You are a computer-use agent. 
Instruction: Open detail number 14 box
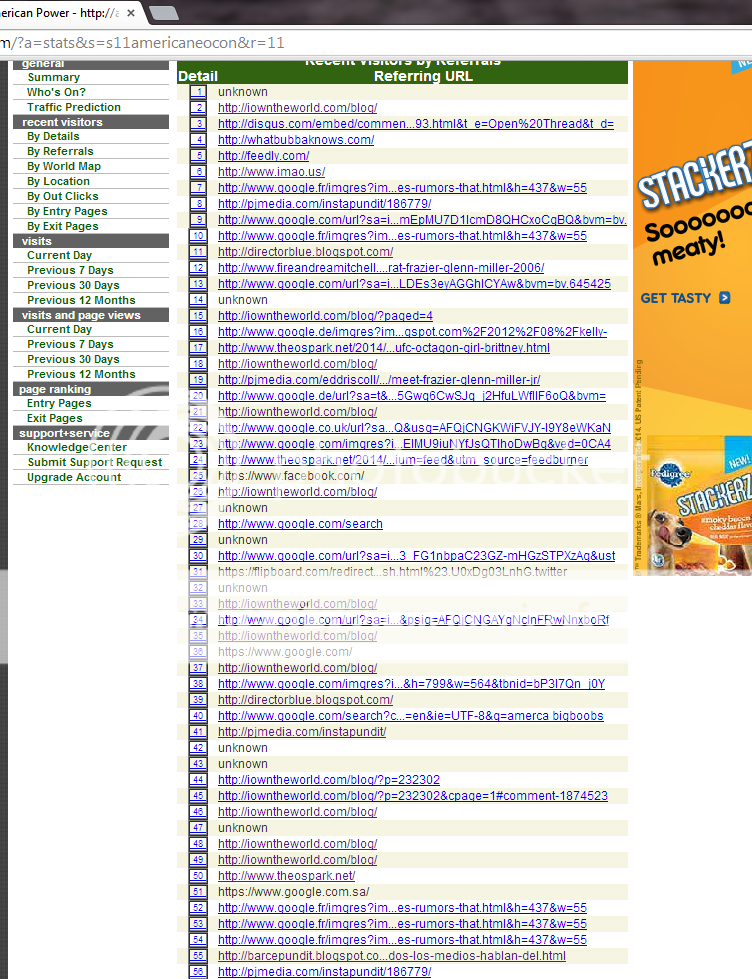[199, 300]
